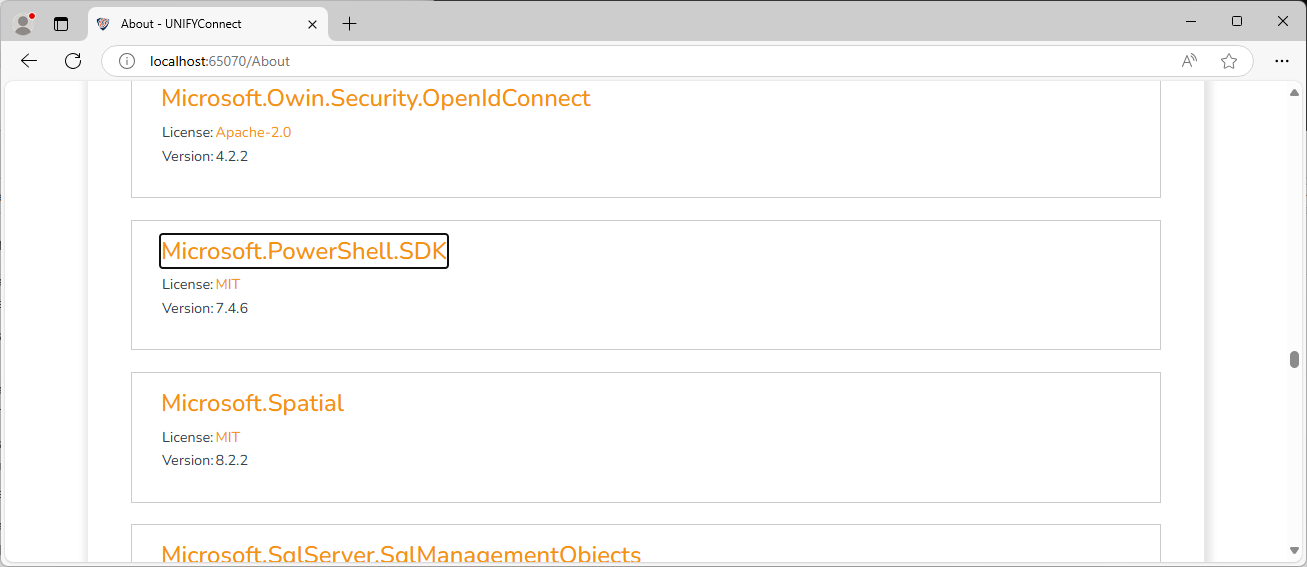This screenshot has height=567, width=1307.
Task: Click the browser back arrow
Action: pyautogui.click(x=29, y=61)
